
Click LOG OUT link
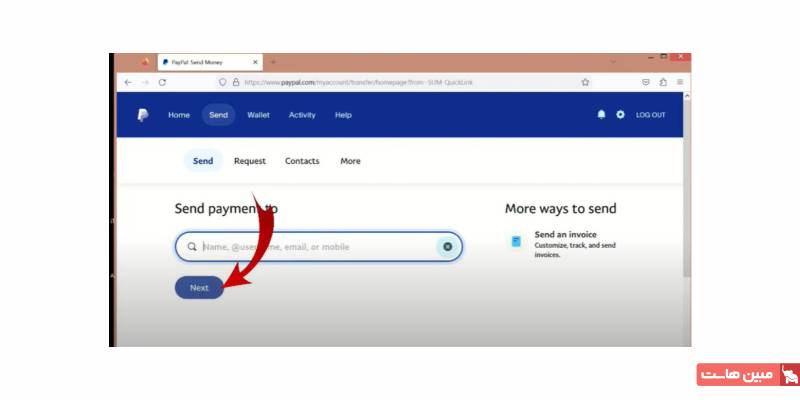(651, 115)
